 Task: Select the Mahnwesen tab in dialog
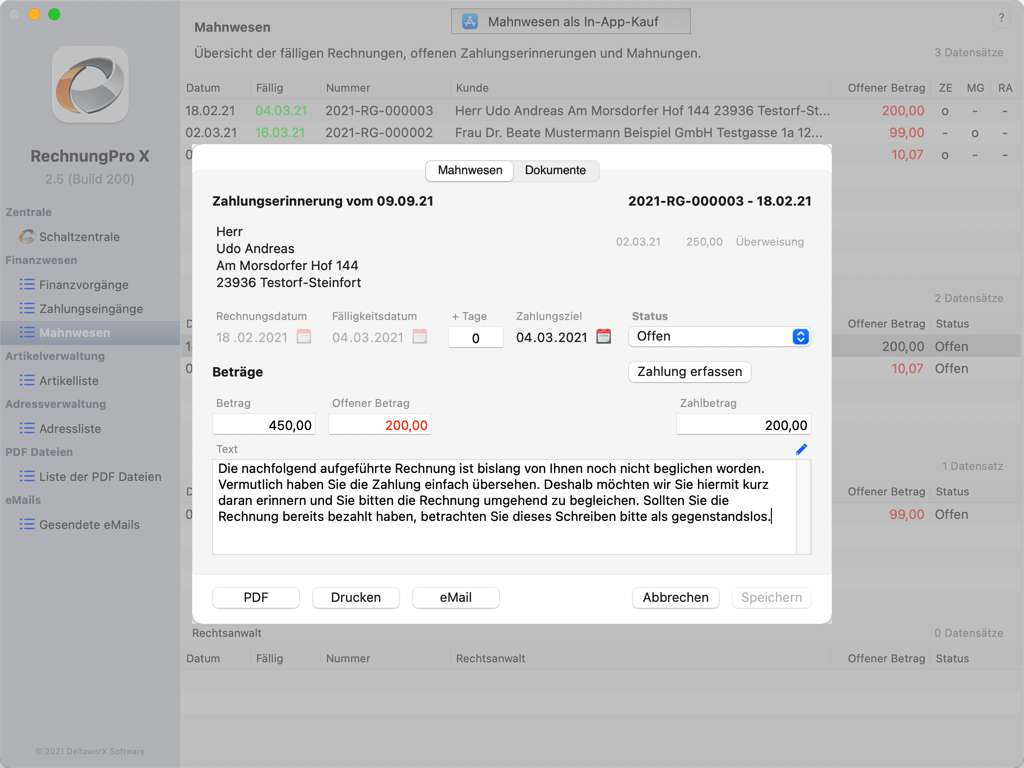tap(470, 170)
